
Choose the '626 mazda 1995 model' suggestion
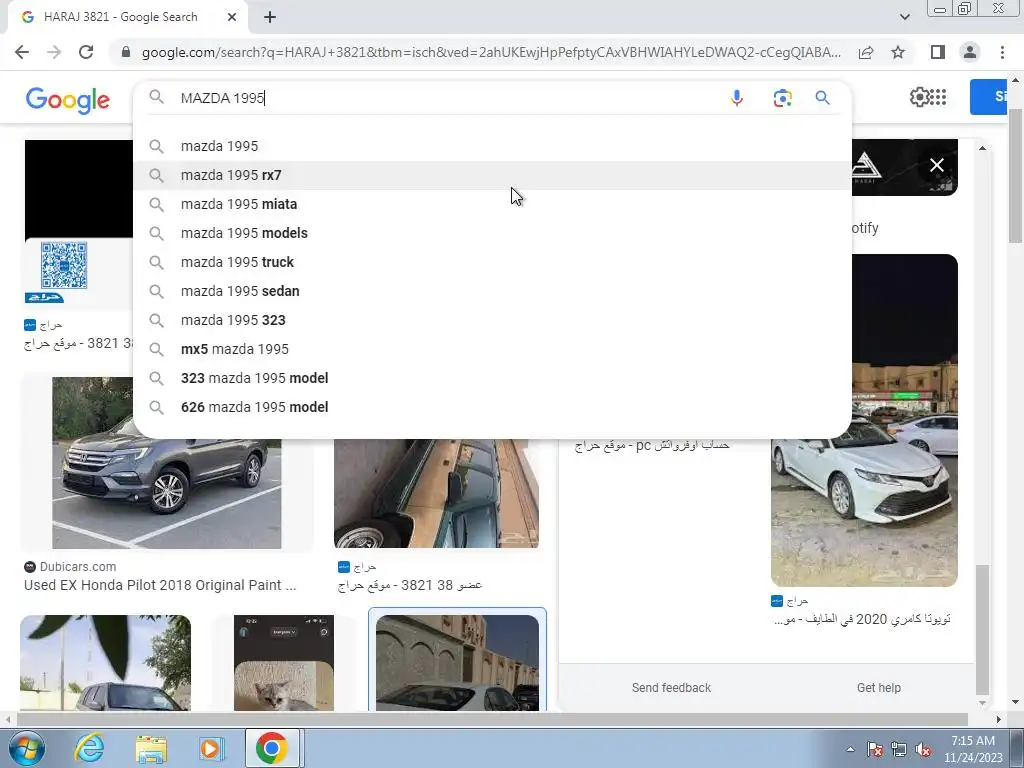(492, 408)
